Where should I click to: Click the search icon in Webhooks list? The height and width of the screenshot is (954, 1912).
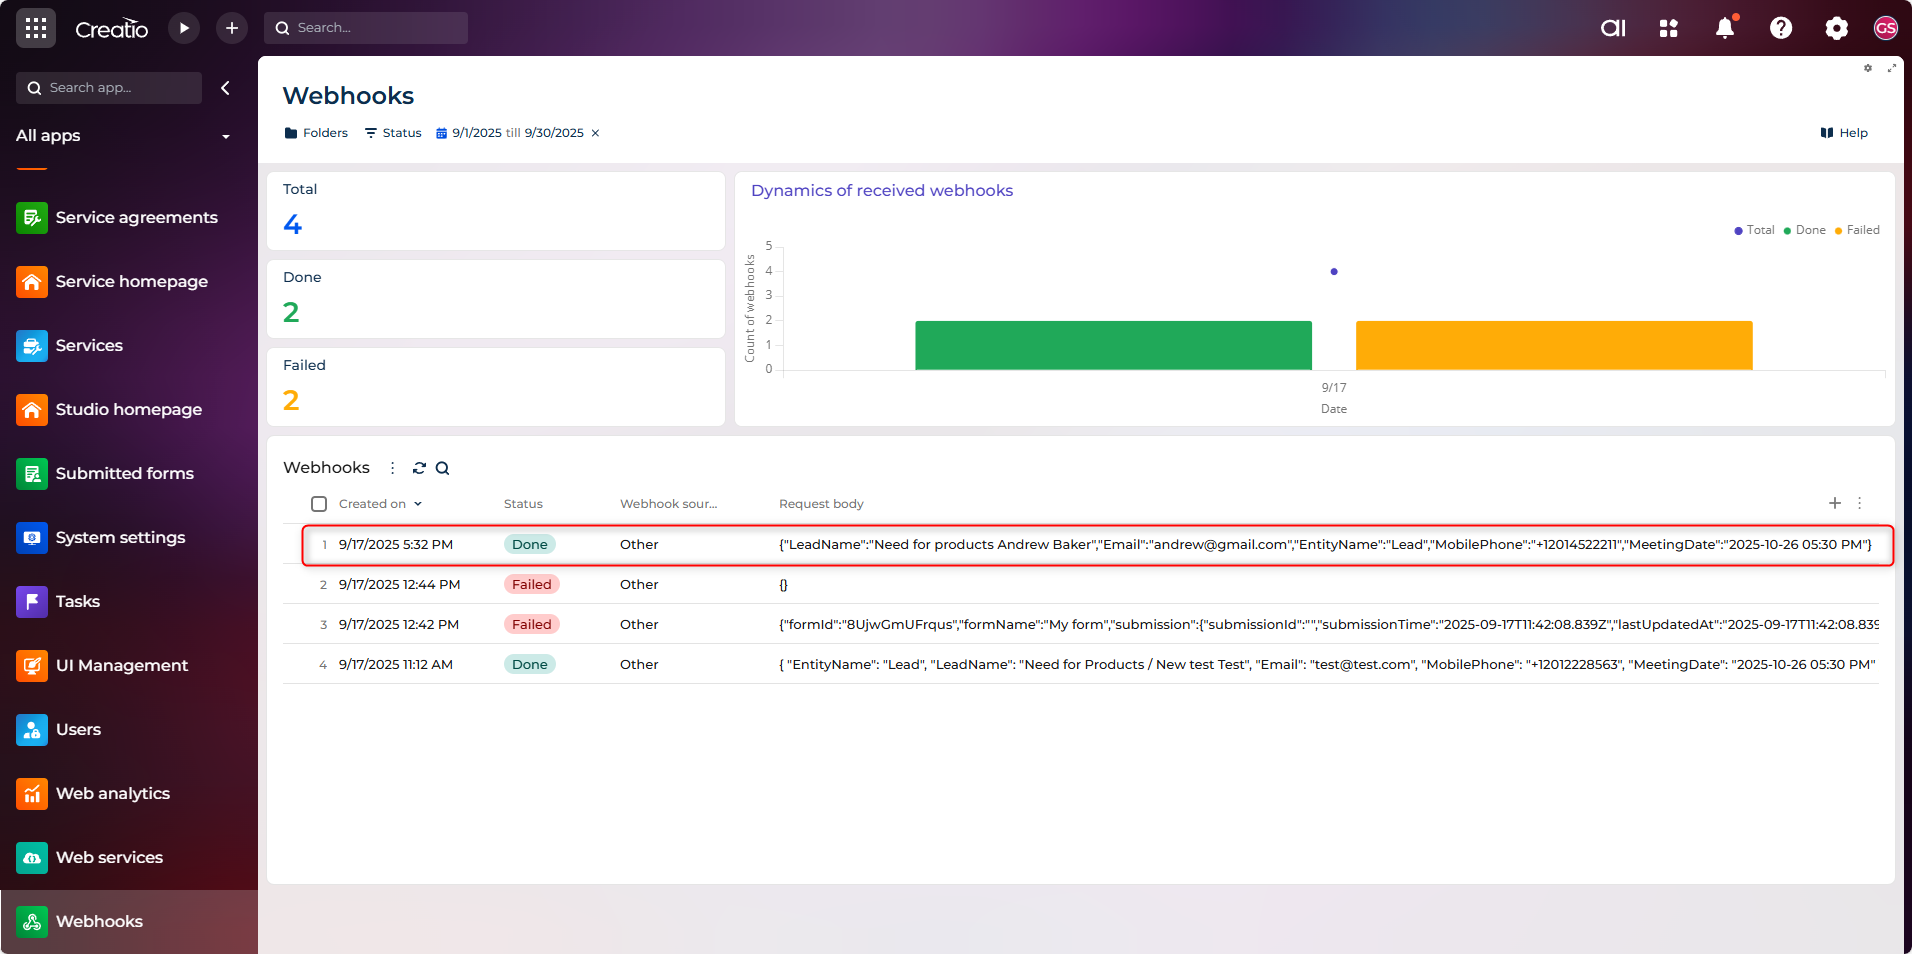(x=442, y=468)
